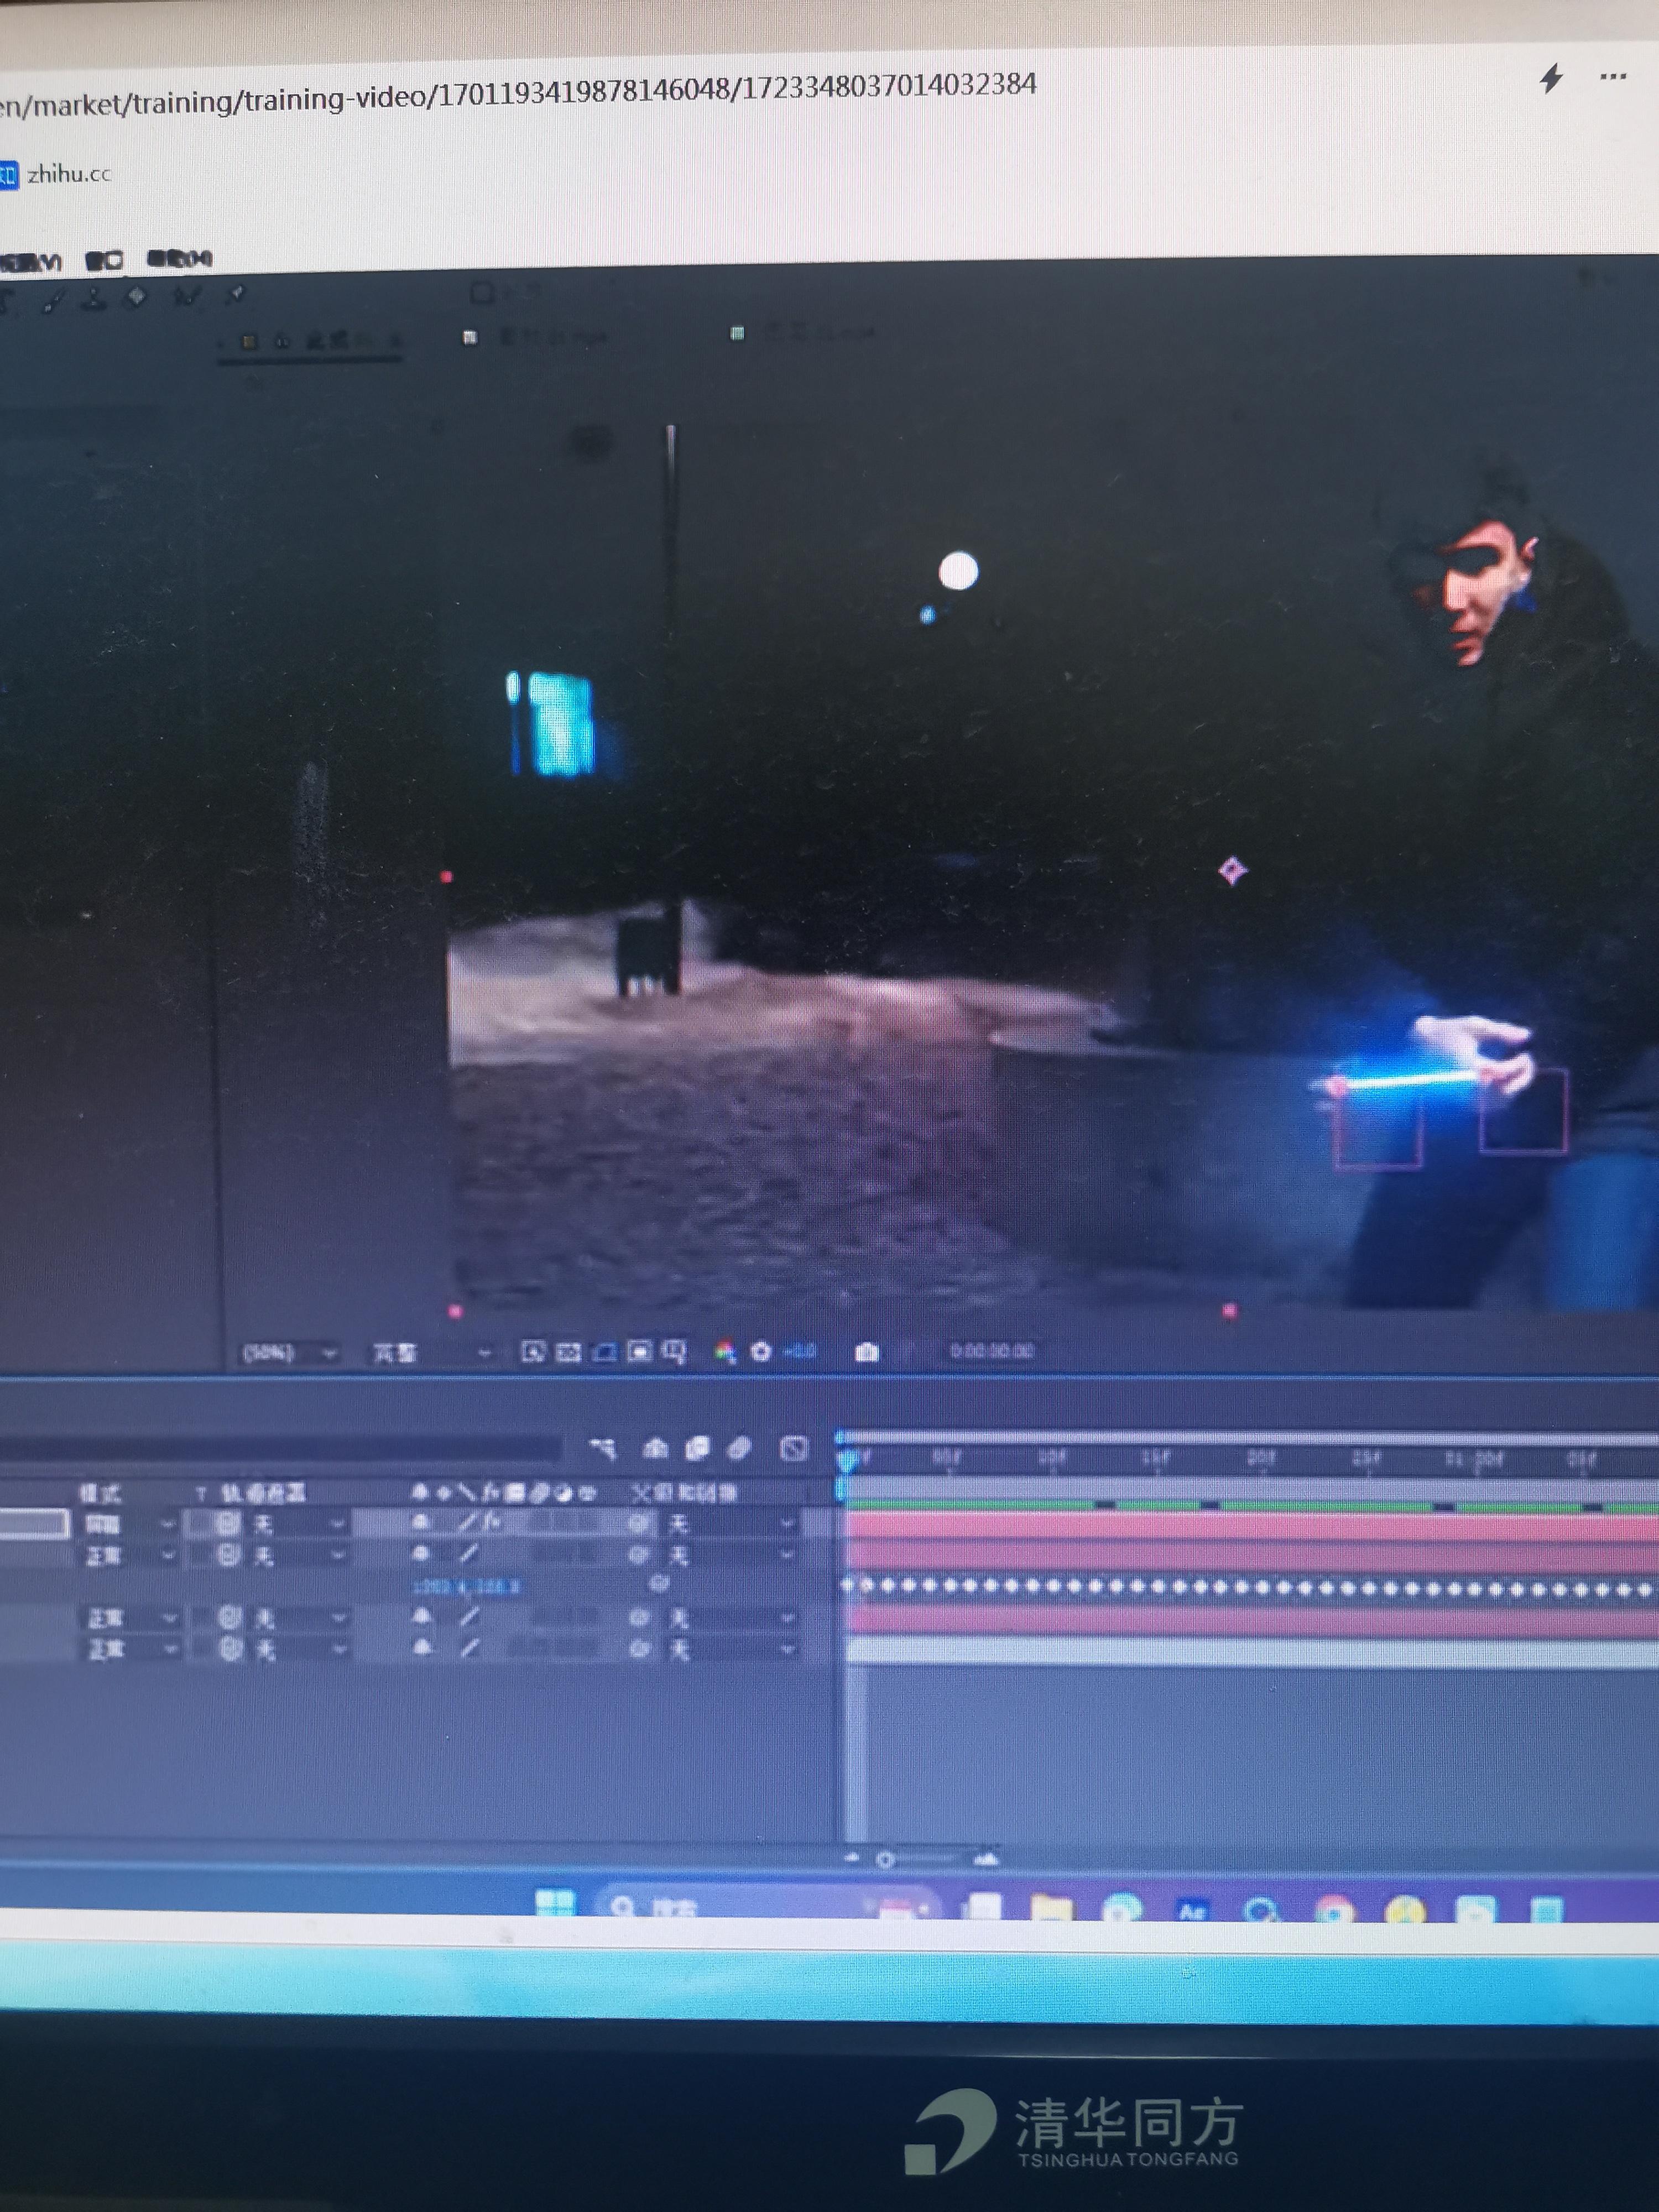This screenshot has height=2212, width=1659.
Task: Open the 窗口 menu
Action: [x=104, y=260]
